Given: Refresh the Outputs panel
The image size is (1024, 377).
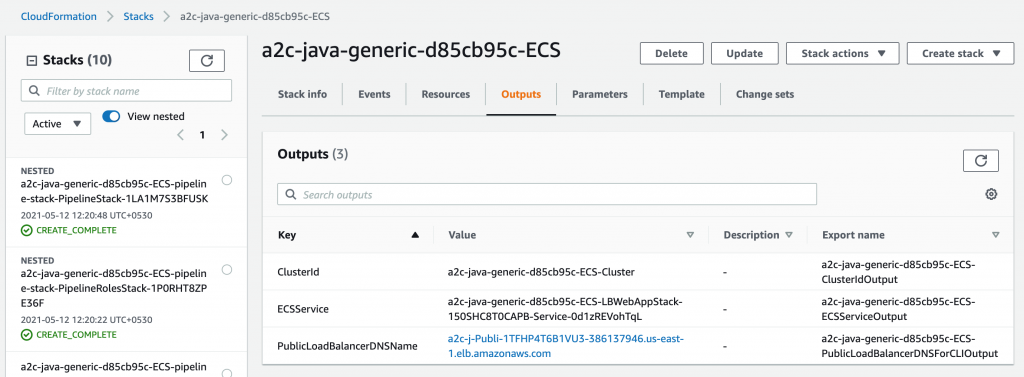Looking at the screenshot, I should tap(981, 160).
